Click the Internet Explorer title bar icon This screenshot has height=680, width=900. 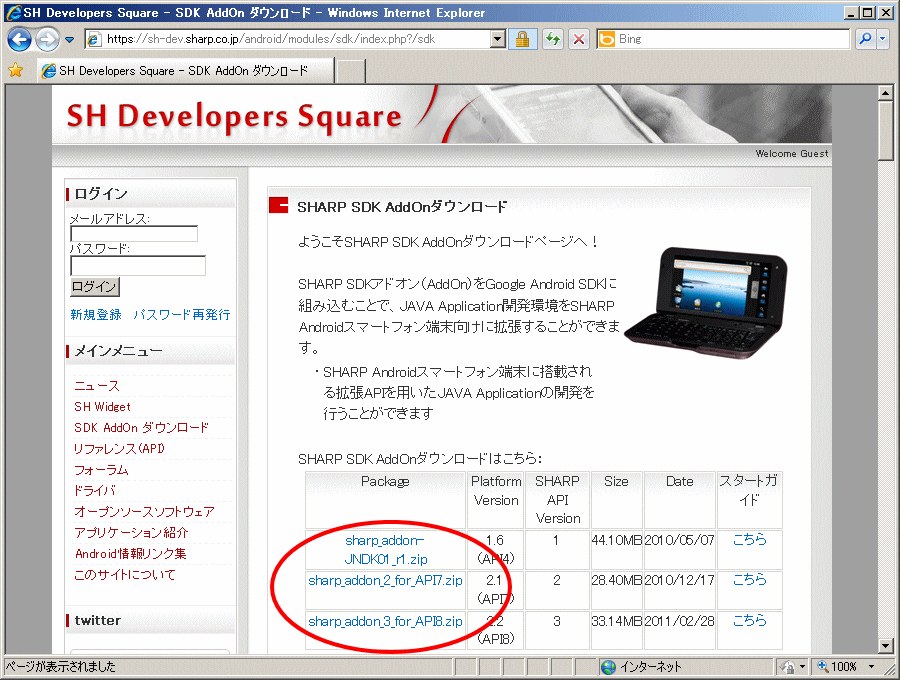coord(13,12)
